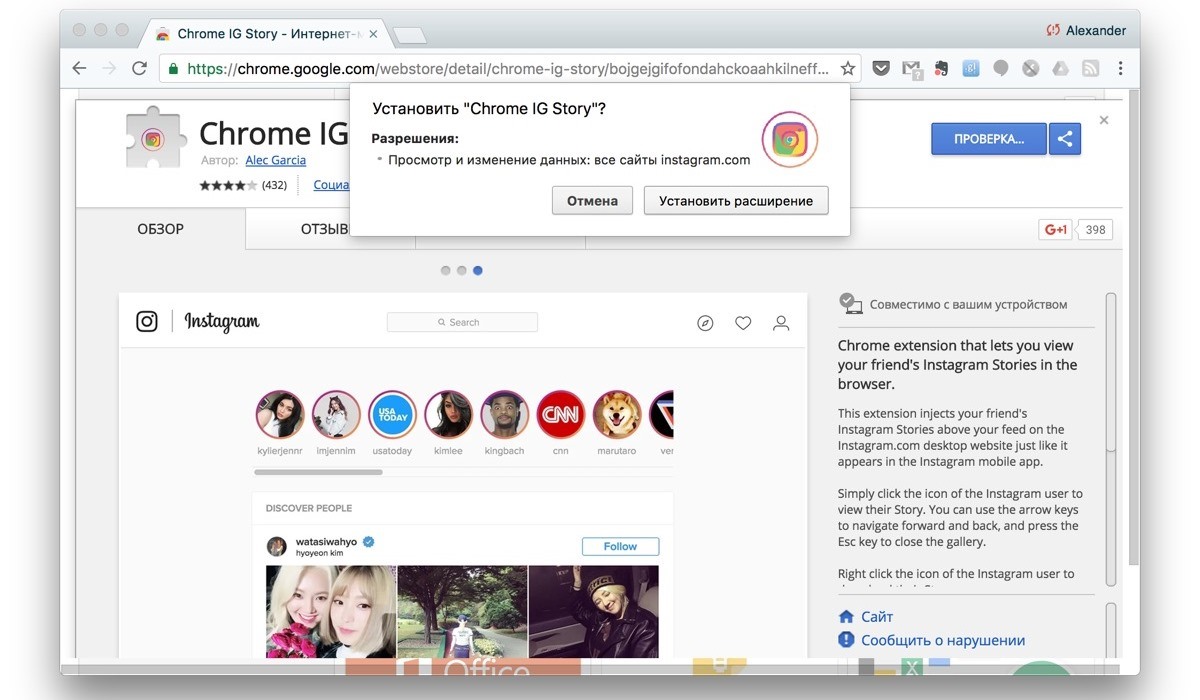This screenshot has height=700, width=1200.
Task: Click the alert icon beside Сообщить о нарушении
Action: click(846, 640)
